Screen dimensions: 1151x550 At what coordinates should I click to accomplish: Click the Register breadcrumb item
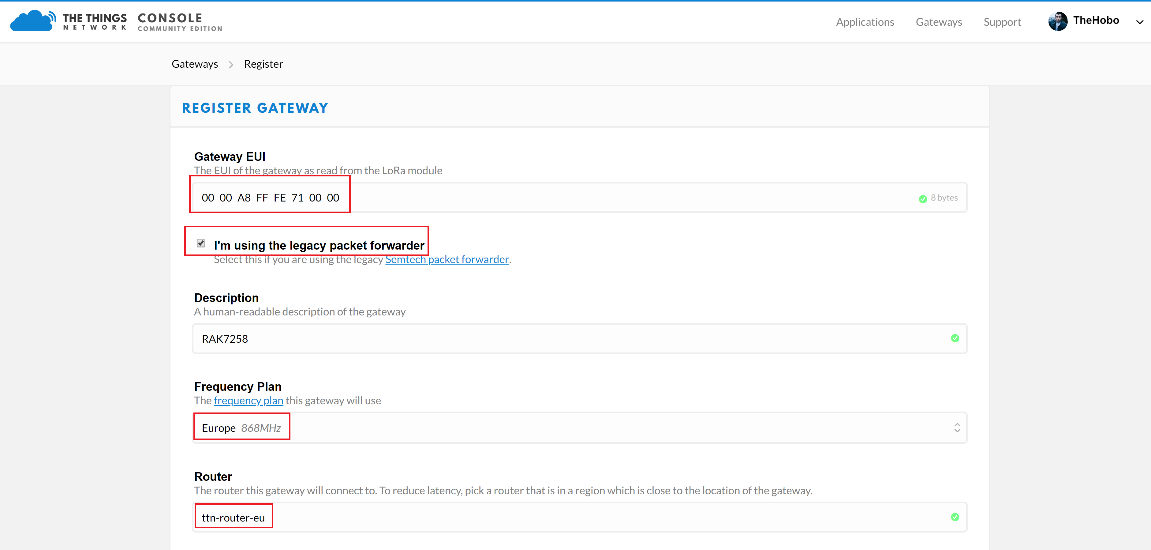point(264,64)
